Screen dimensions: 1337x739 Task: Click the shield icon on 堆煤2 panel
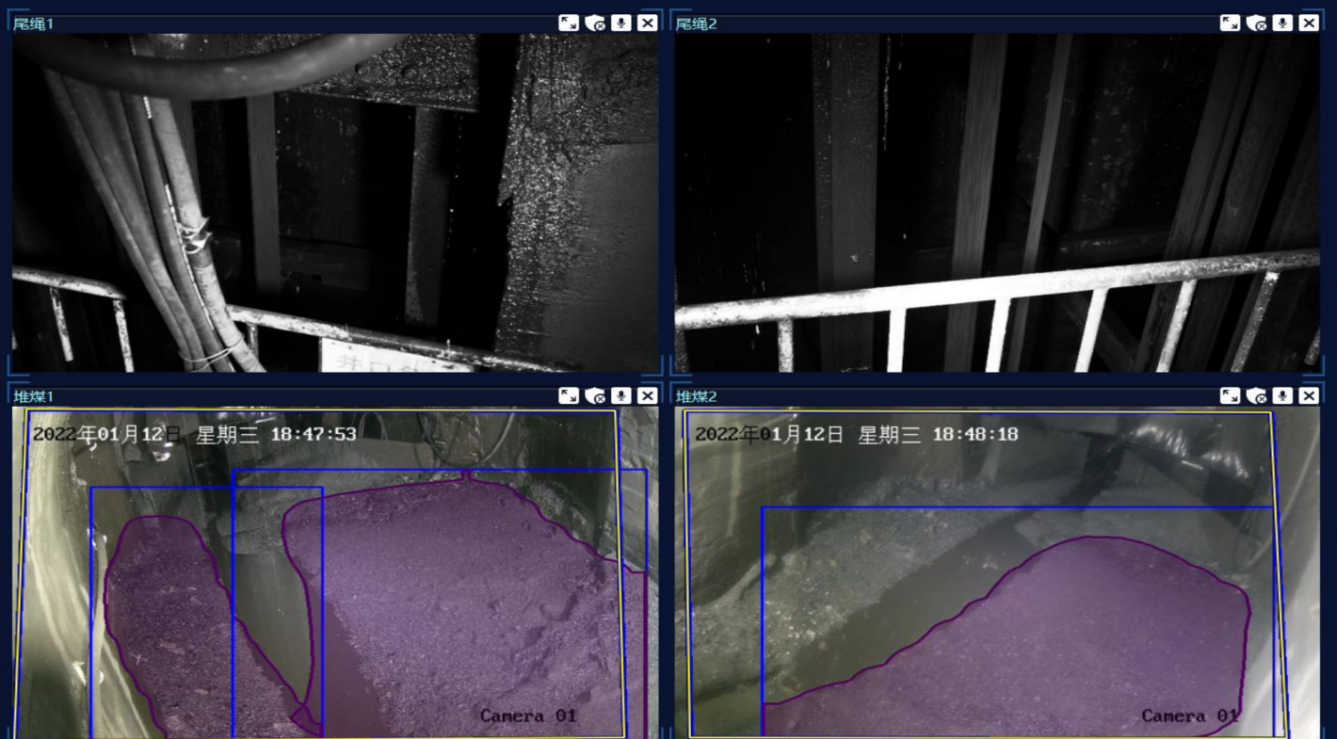click(1257, 396)
